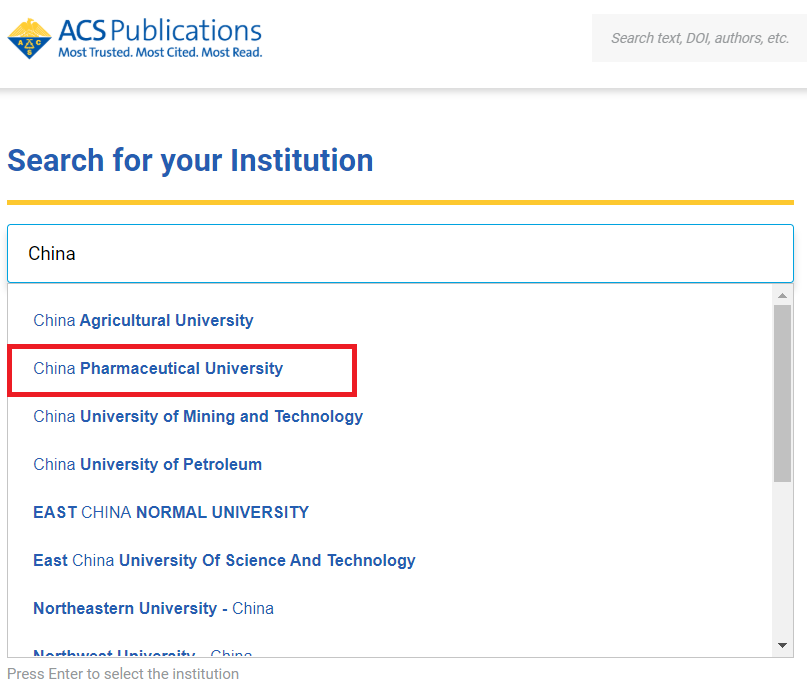
Task: Click the 'Search for your Institution' heading
Action: coord(190,161)
